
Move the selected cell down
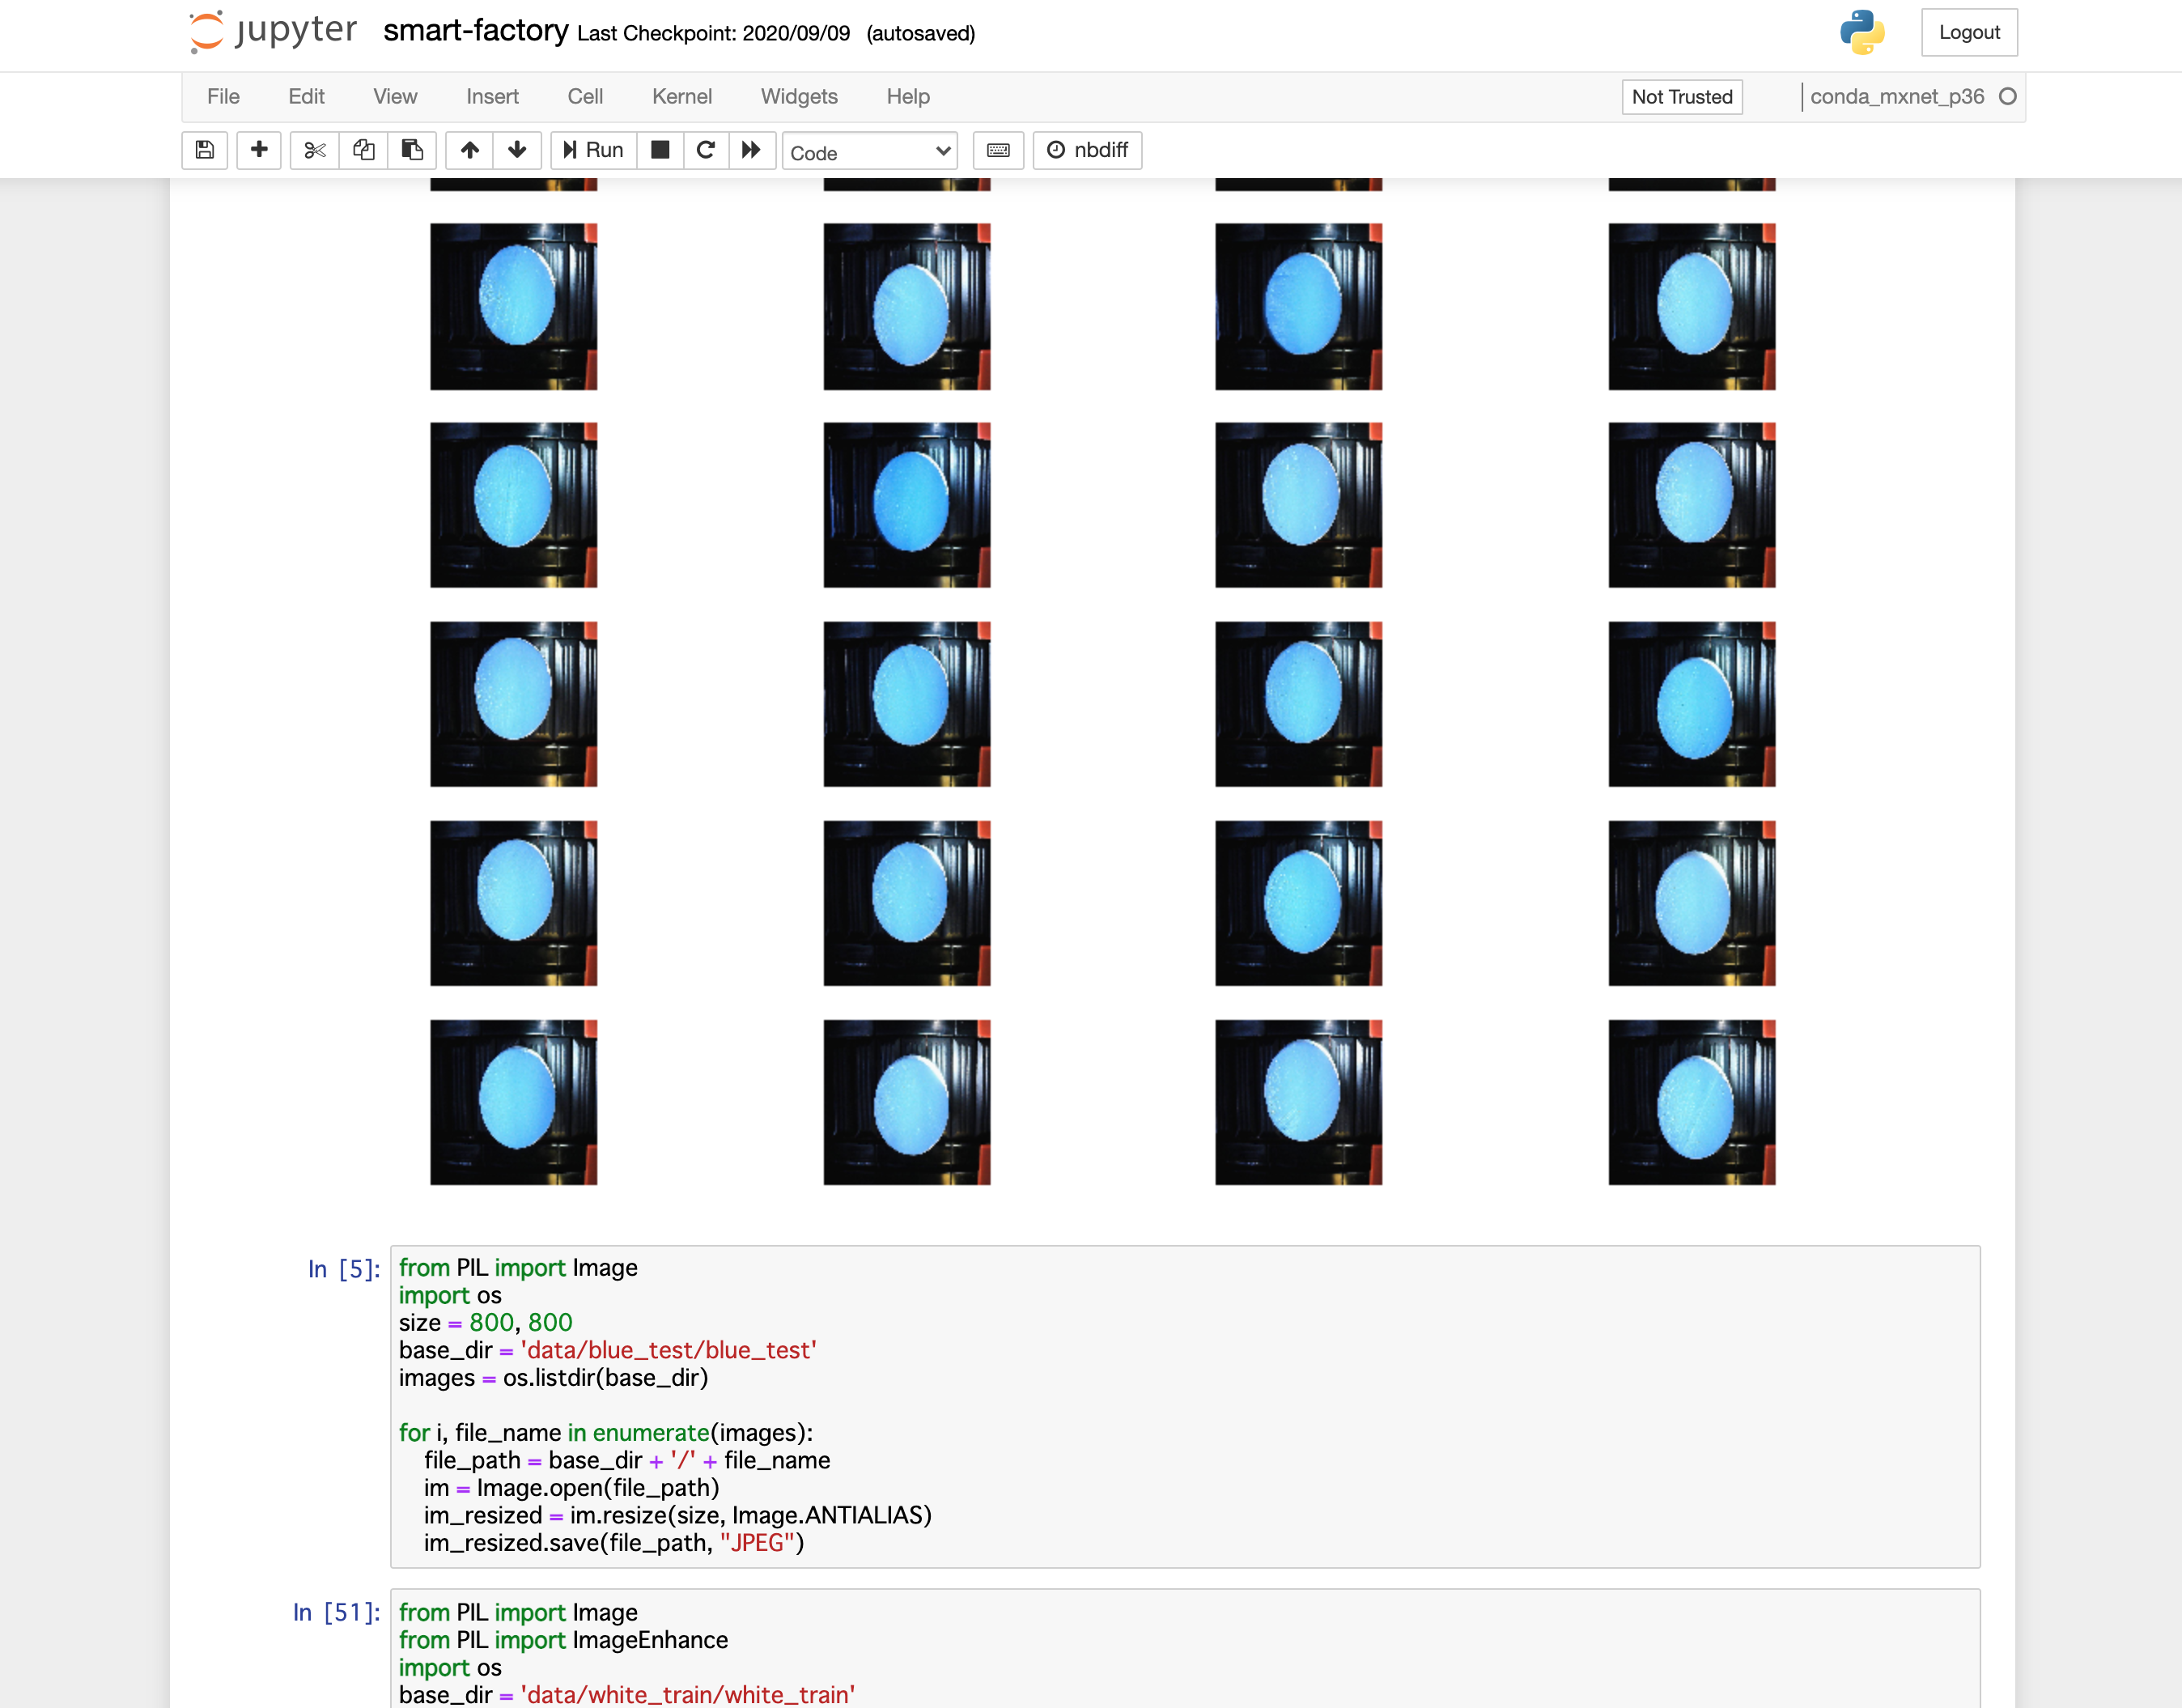pos(517,150)
